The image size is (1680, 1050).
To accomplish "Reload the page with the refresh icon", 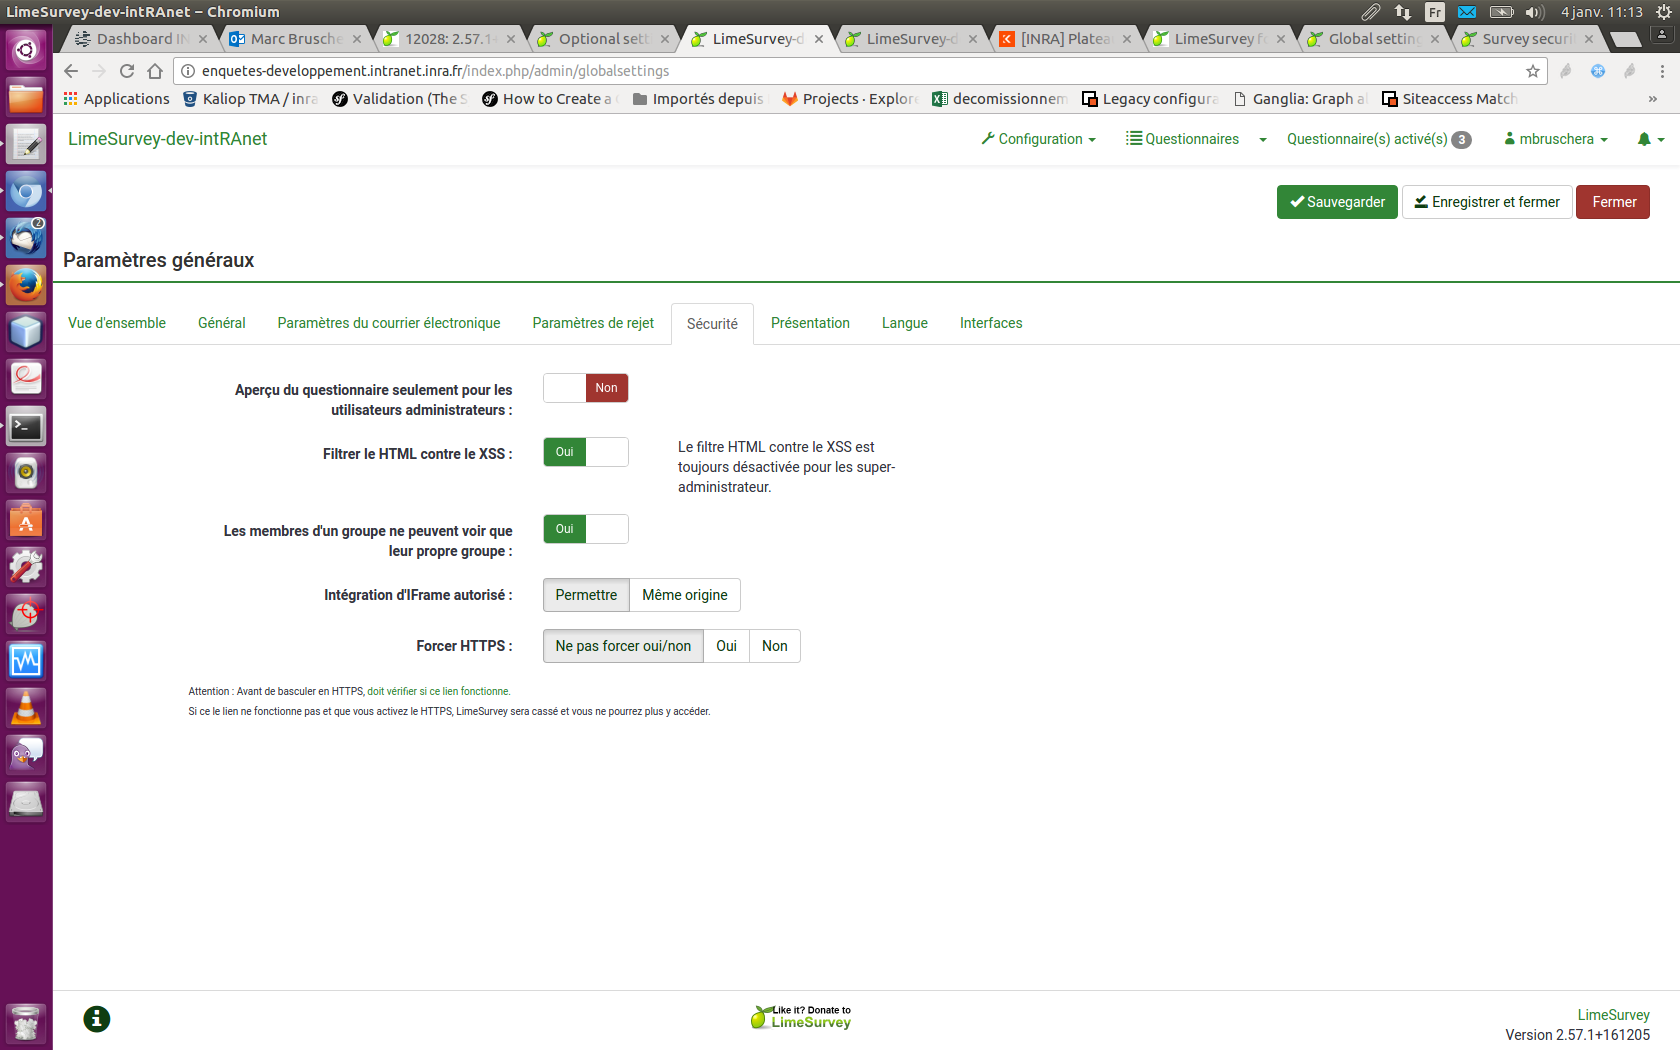I will point(127,71).
